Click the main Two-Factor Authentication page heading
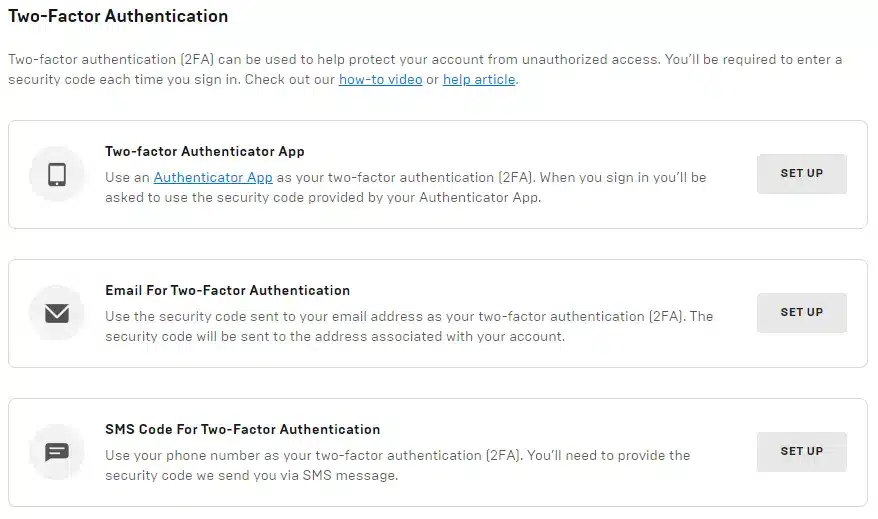 click(118, 16)
